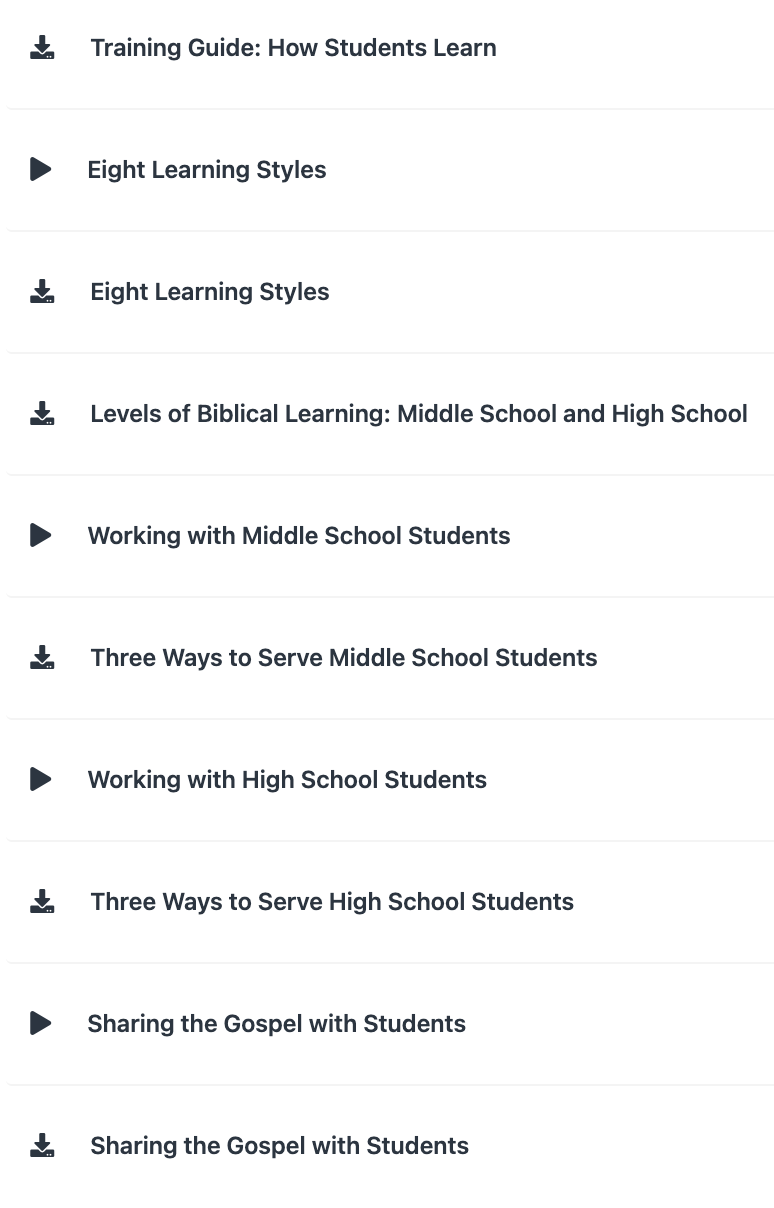This screenshot has width=774, height=1208.
Task: Click download icon for Sharing the Gospel
Action: [42, 1146]
